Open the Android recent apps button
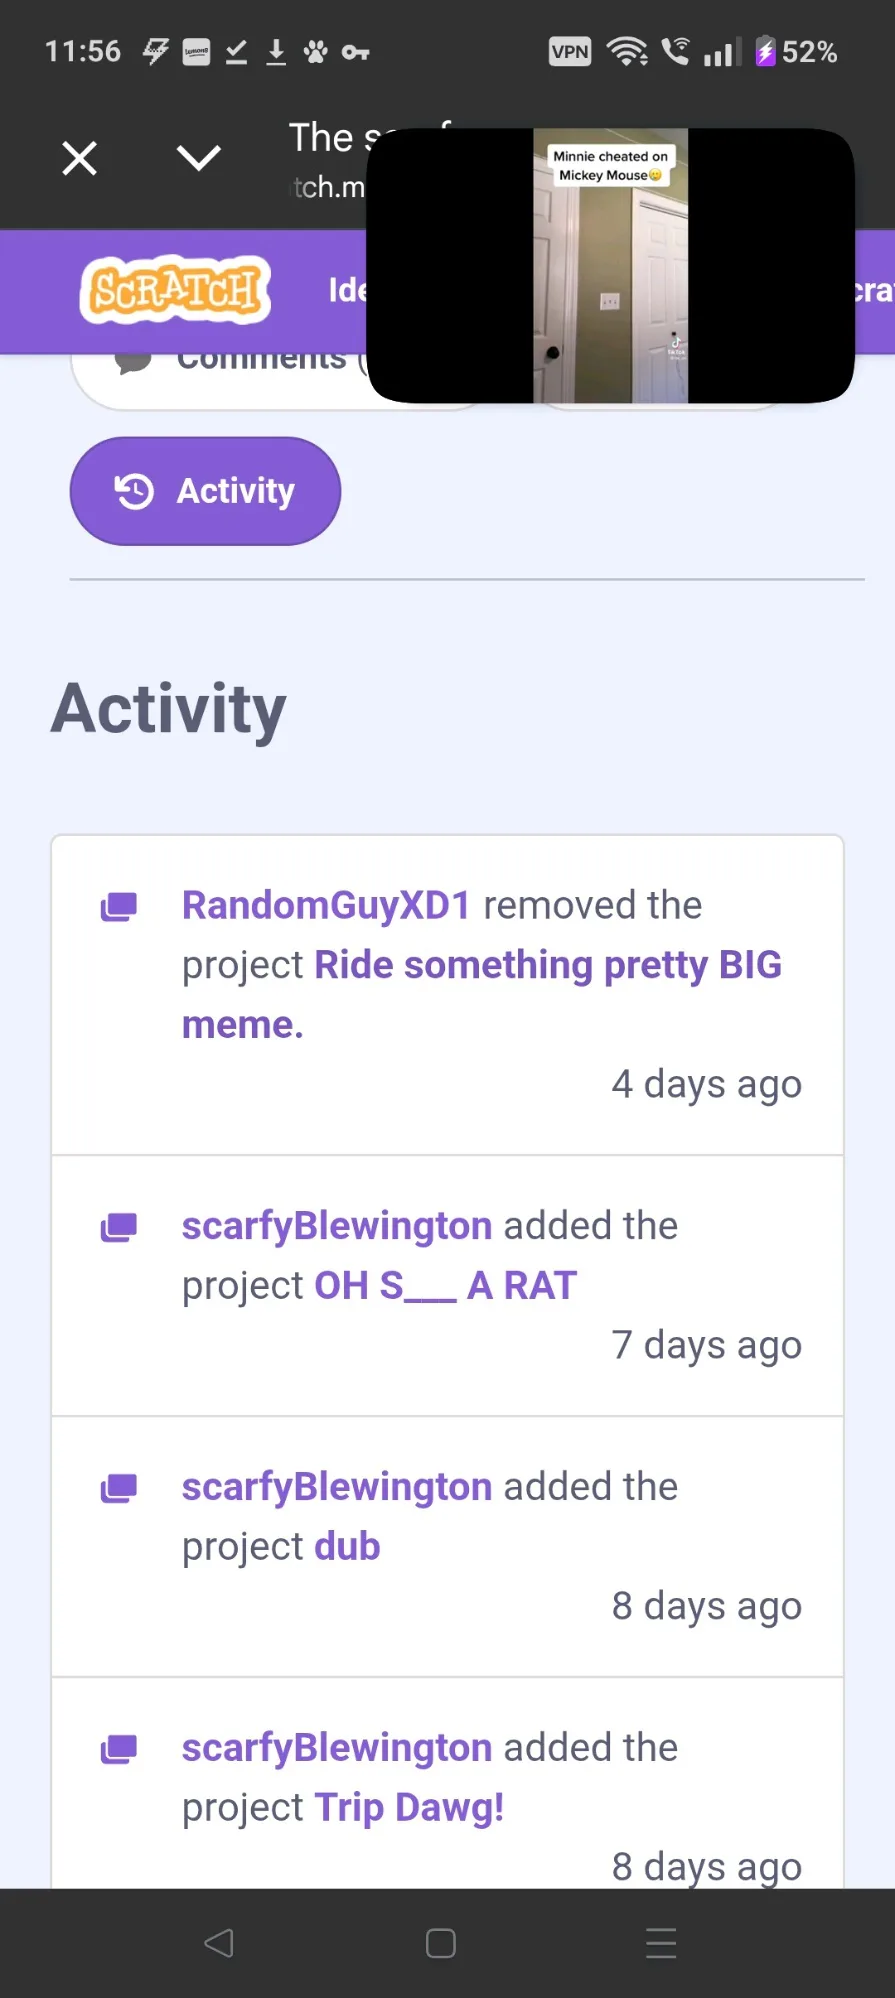895x1998 pixels. [661, 1943]
